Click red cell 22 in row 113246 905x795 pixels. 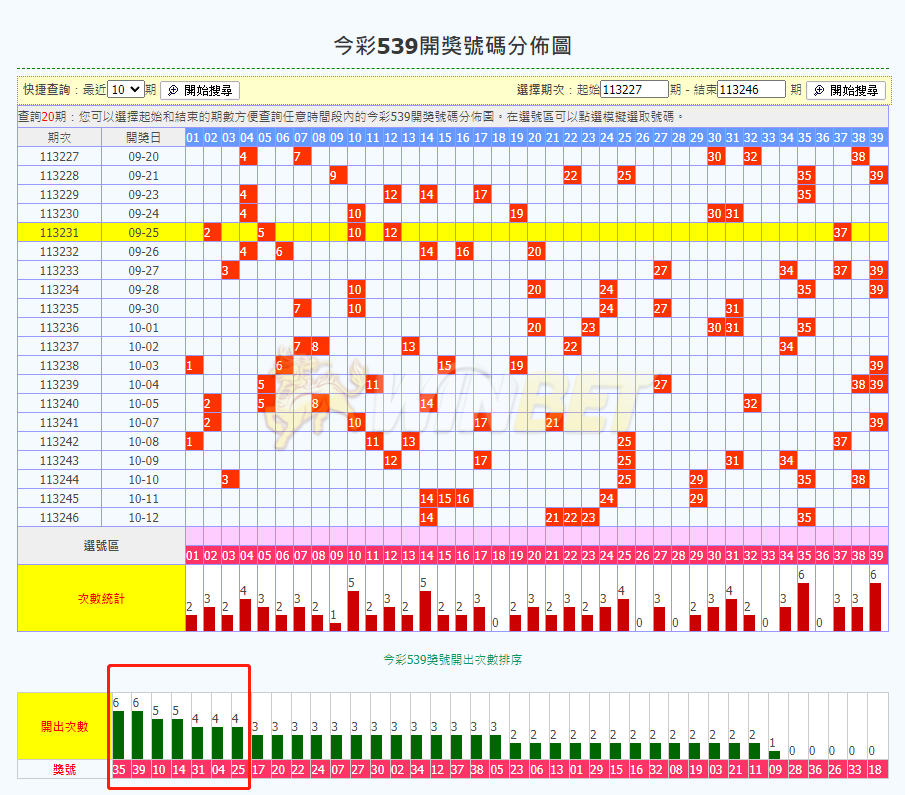(x=571, y=517)
